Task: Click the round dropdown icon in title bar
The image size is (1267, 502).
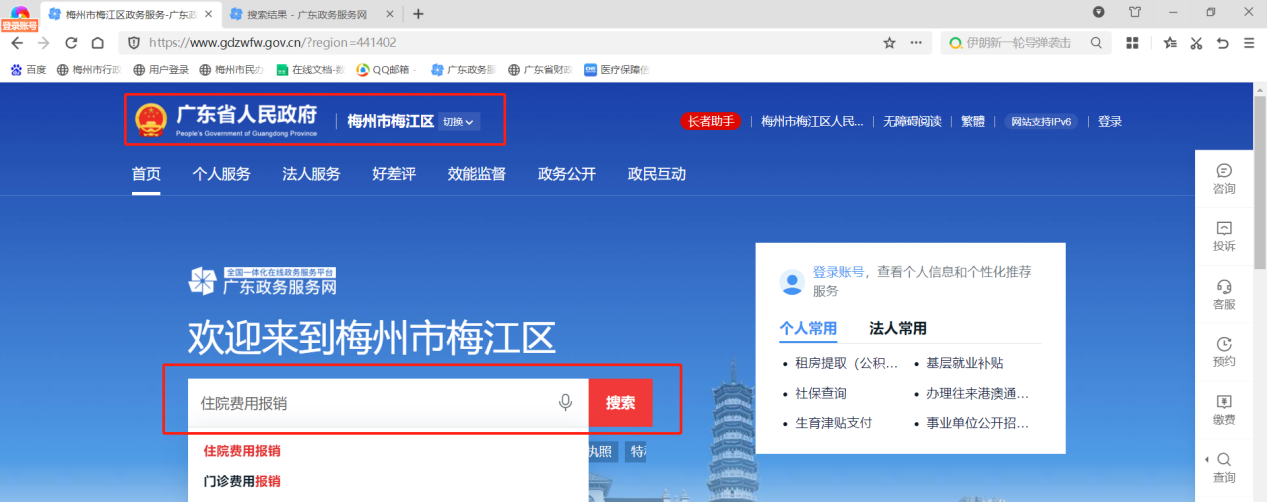Action: click(x=1099, y=13)
